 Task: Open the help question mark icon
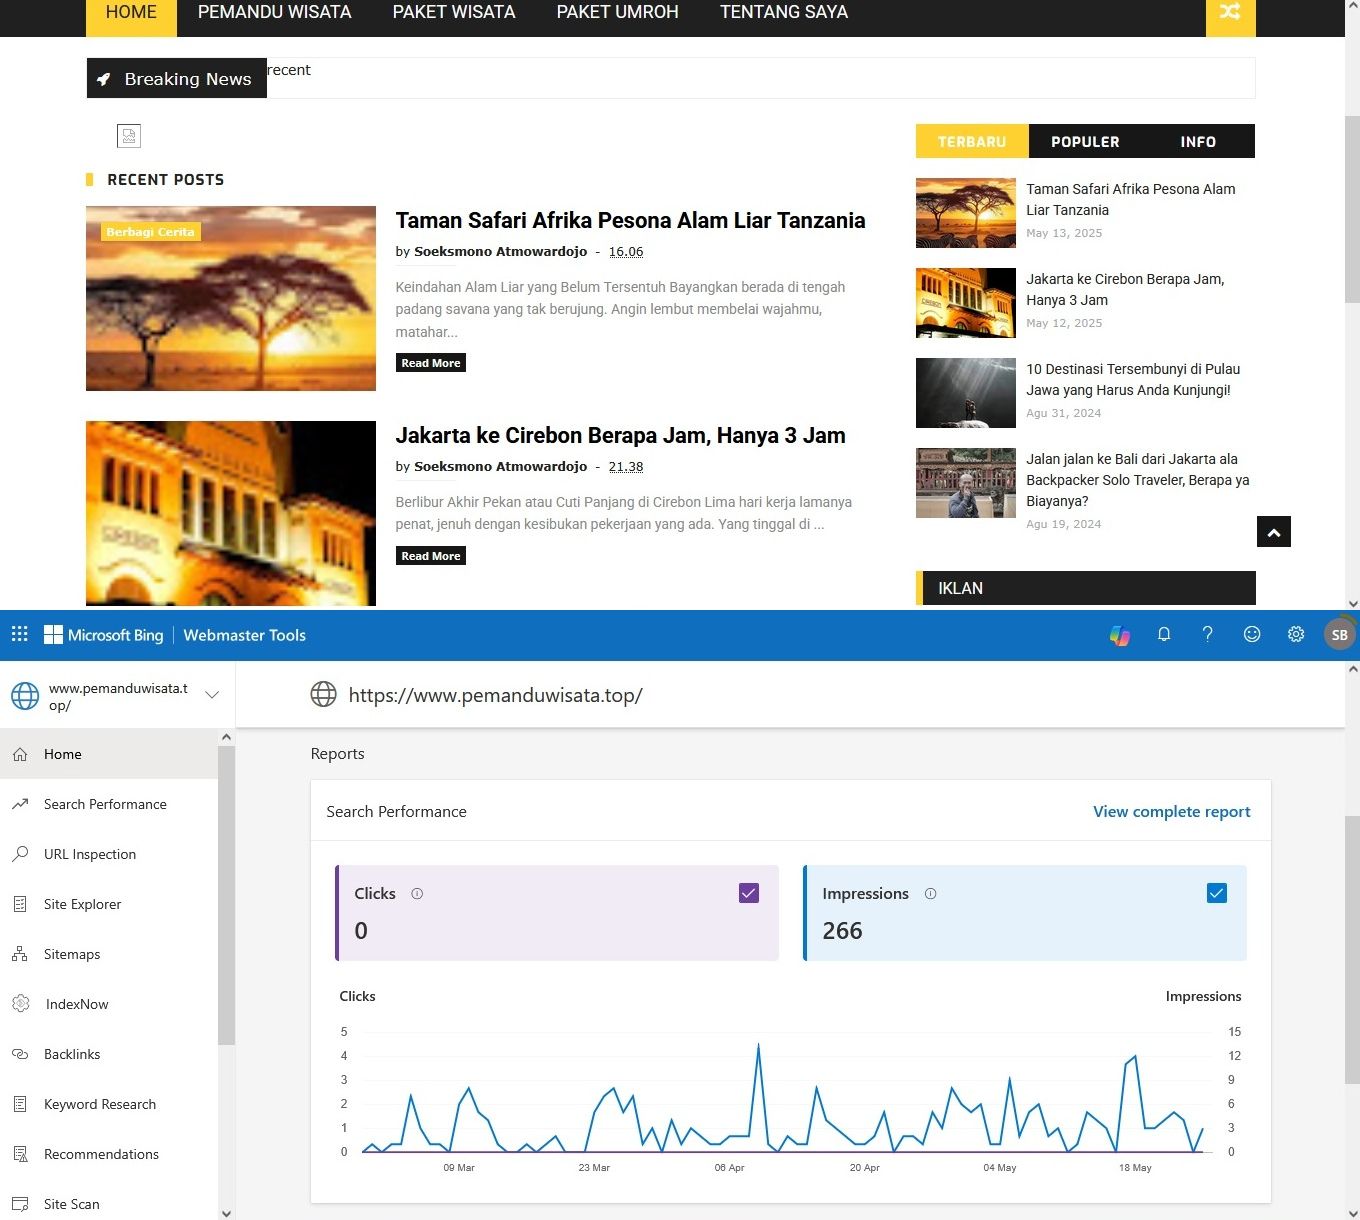1208,635
